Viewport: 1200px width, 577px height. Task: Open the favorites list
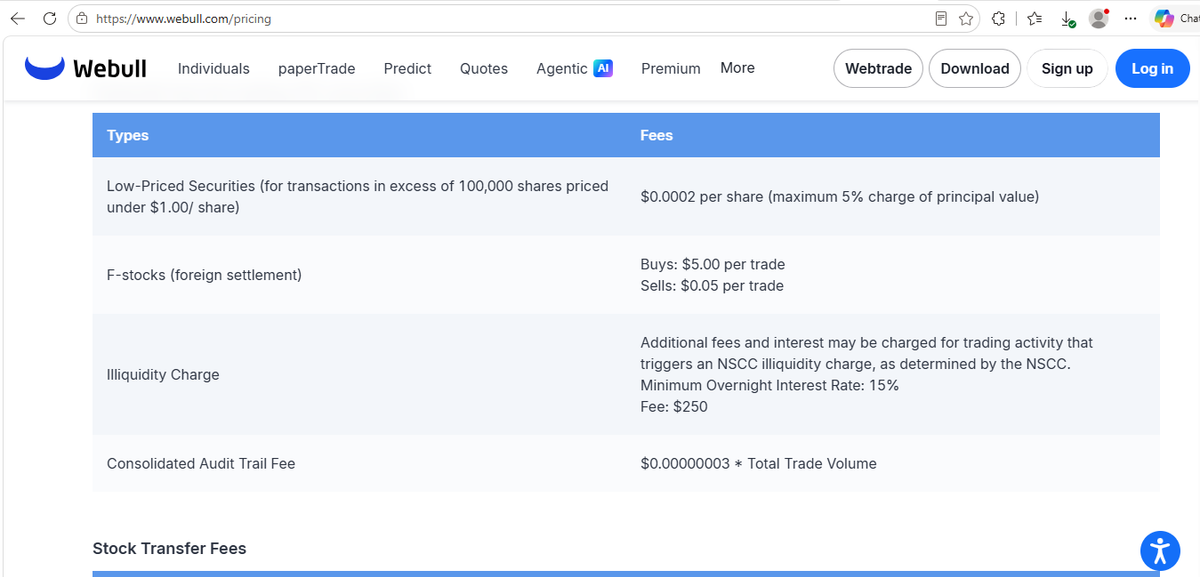[x=1036, y=19]
